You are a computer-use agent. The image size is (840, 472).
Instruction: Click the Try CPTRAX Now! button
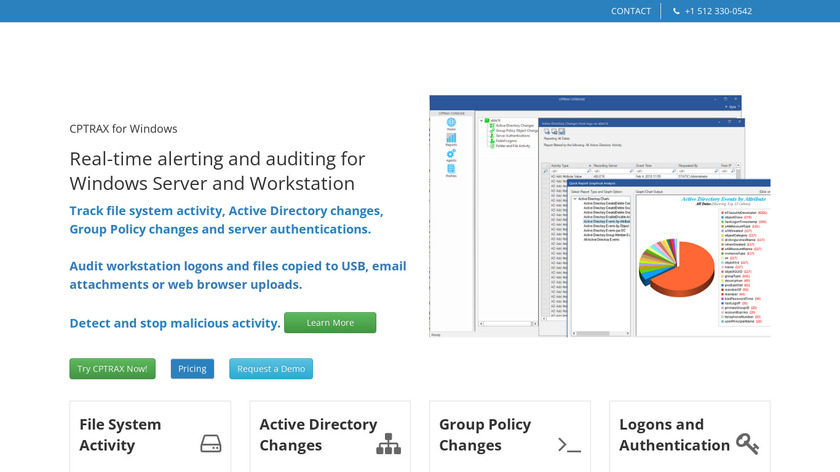112,368
